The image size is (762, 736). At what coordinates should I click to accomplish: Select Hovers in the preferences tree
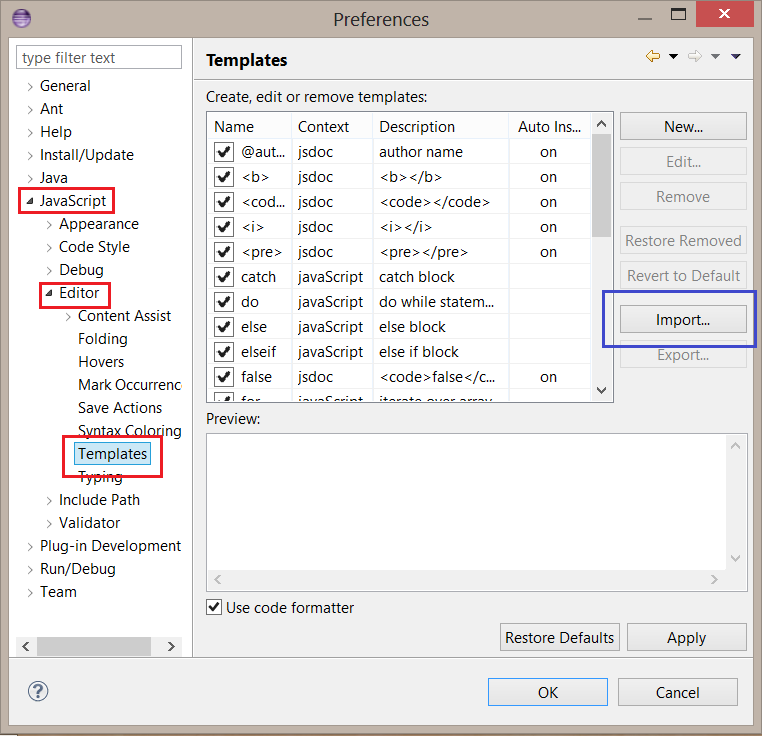101,362
